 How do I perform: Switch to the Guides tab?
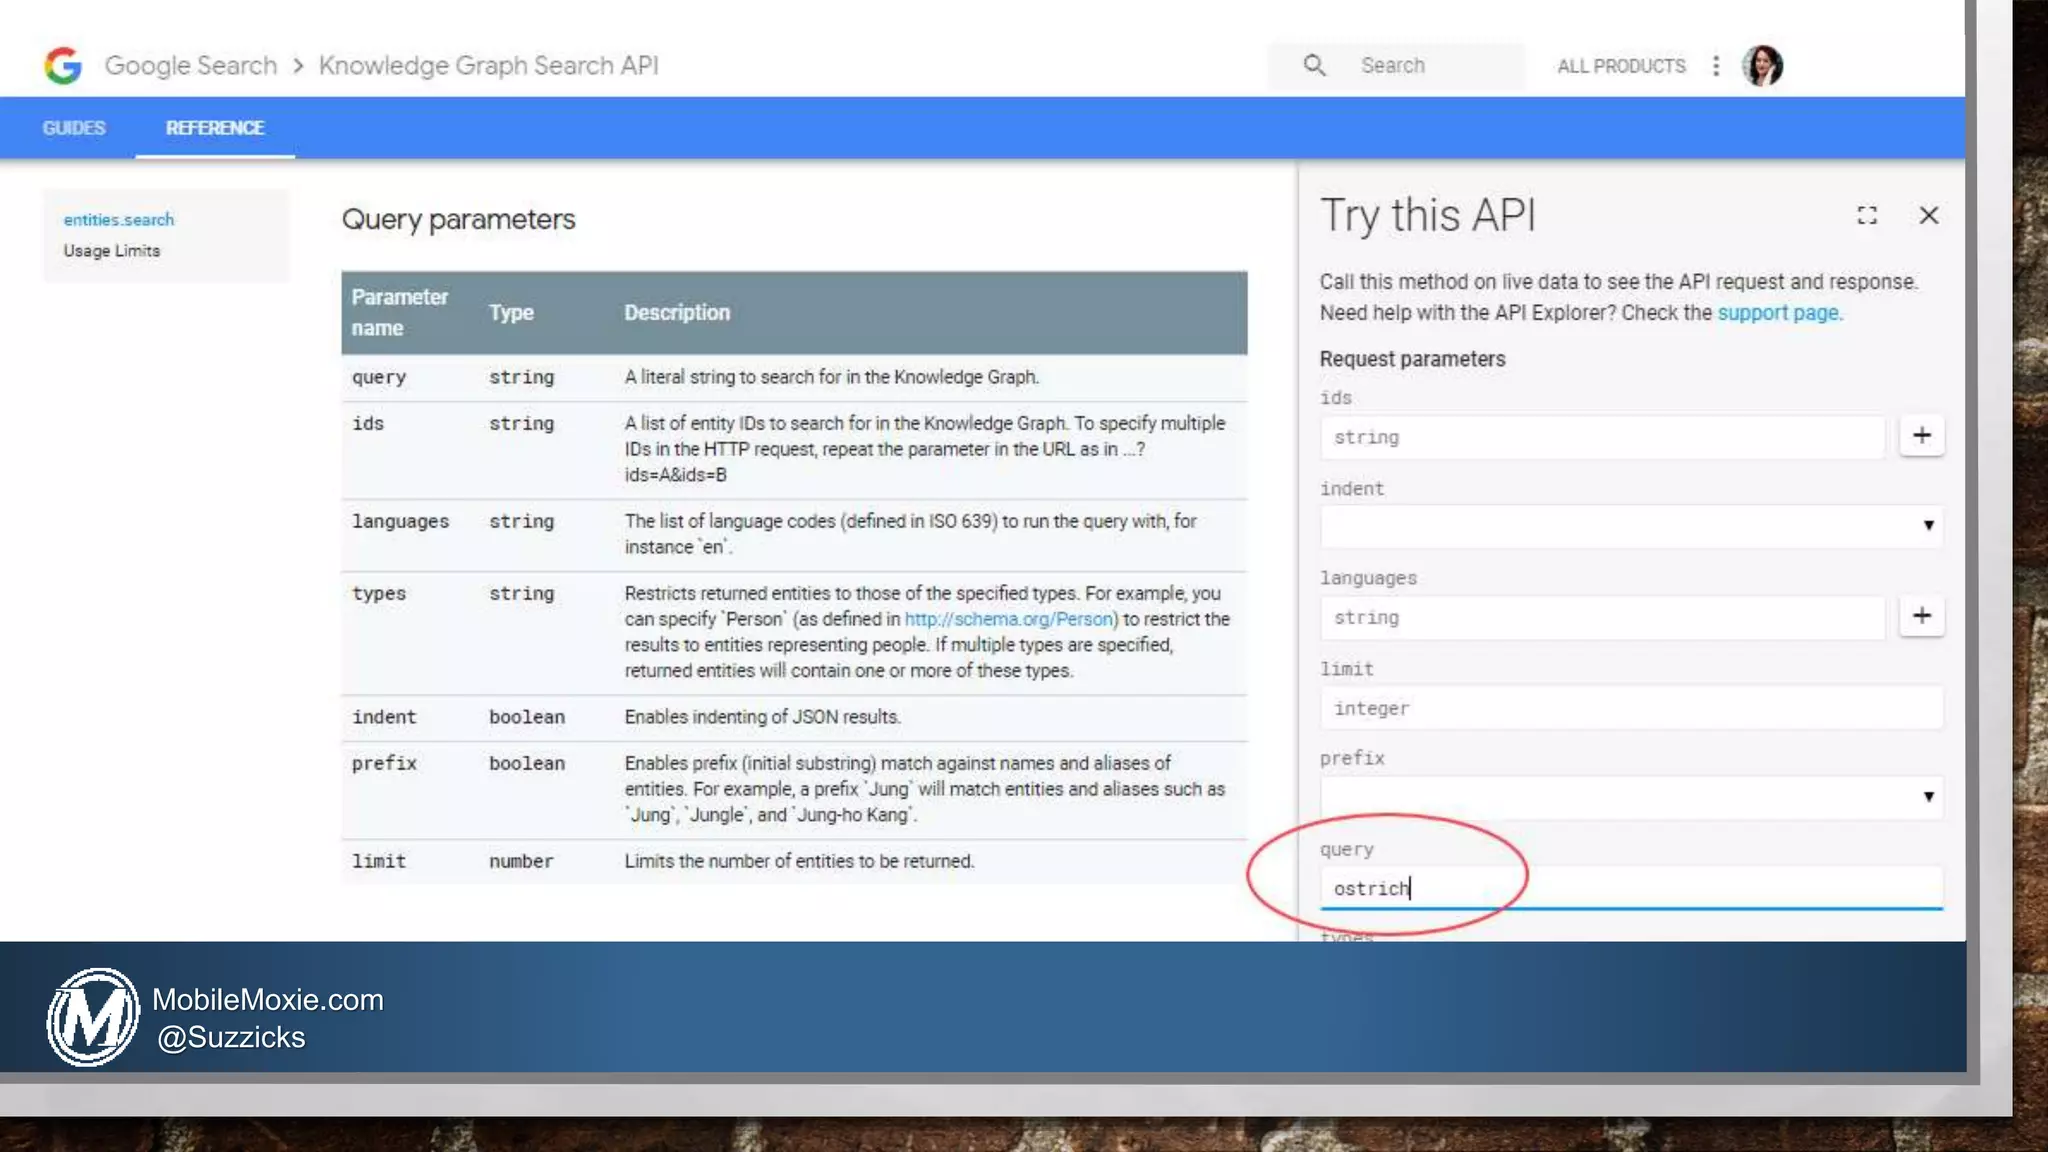pos(74,128)
